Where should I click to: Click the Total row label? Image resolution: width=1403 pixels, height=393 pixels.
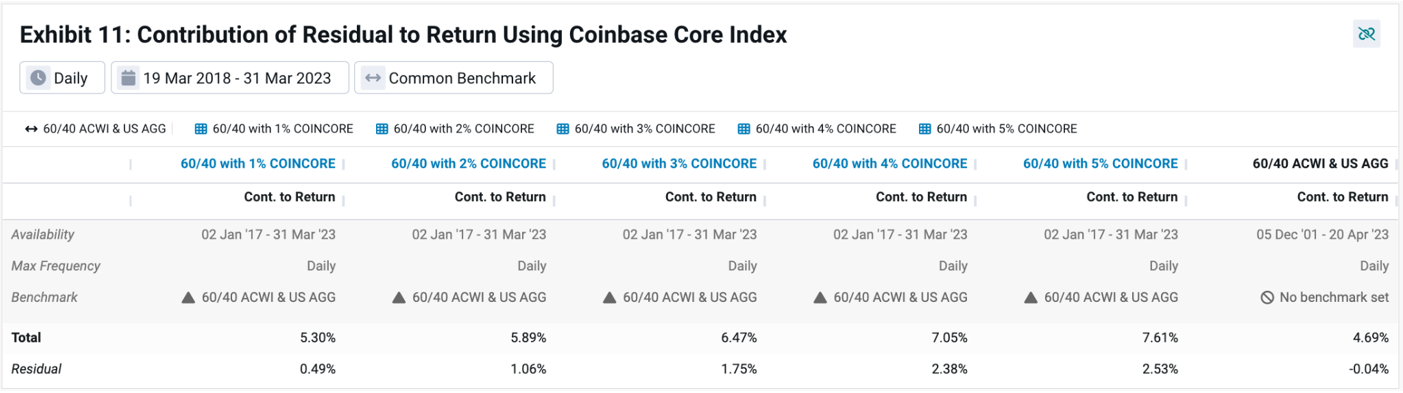(26, 338)
